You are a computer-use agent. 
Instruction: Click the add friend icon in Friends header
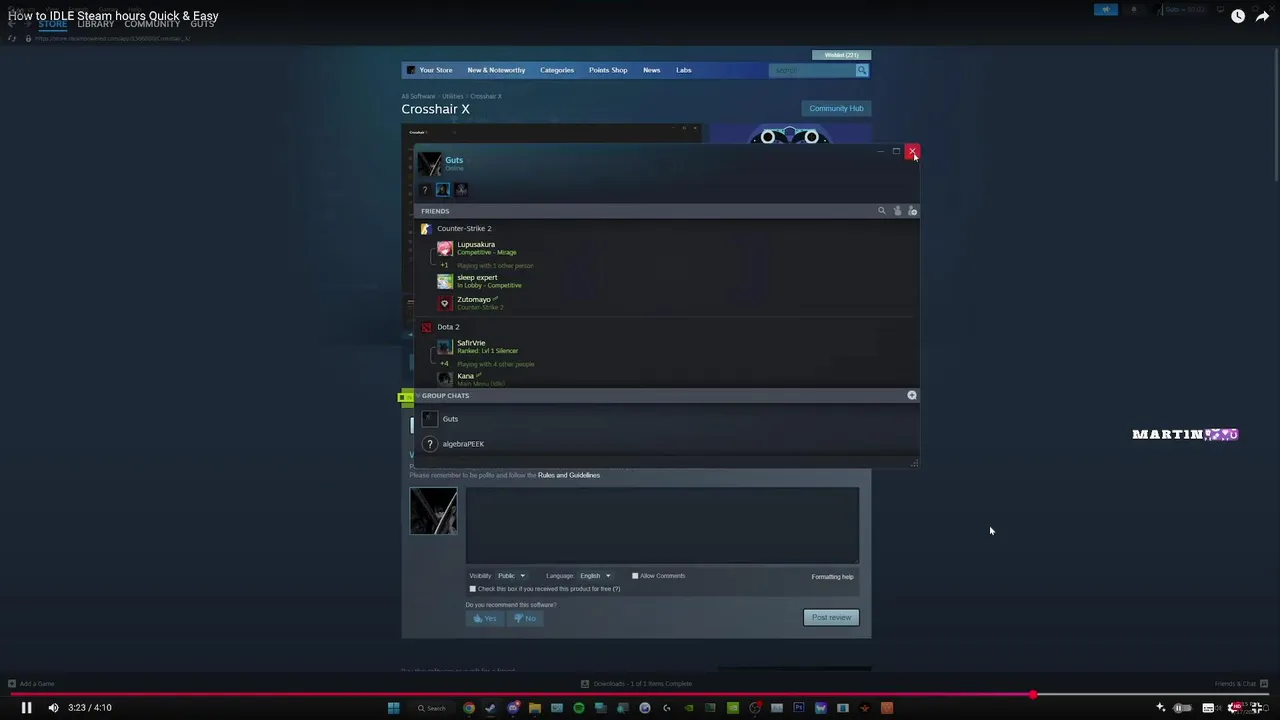912,211
